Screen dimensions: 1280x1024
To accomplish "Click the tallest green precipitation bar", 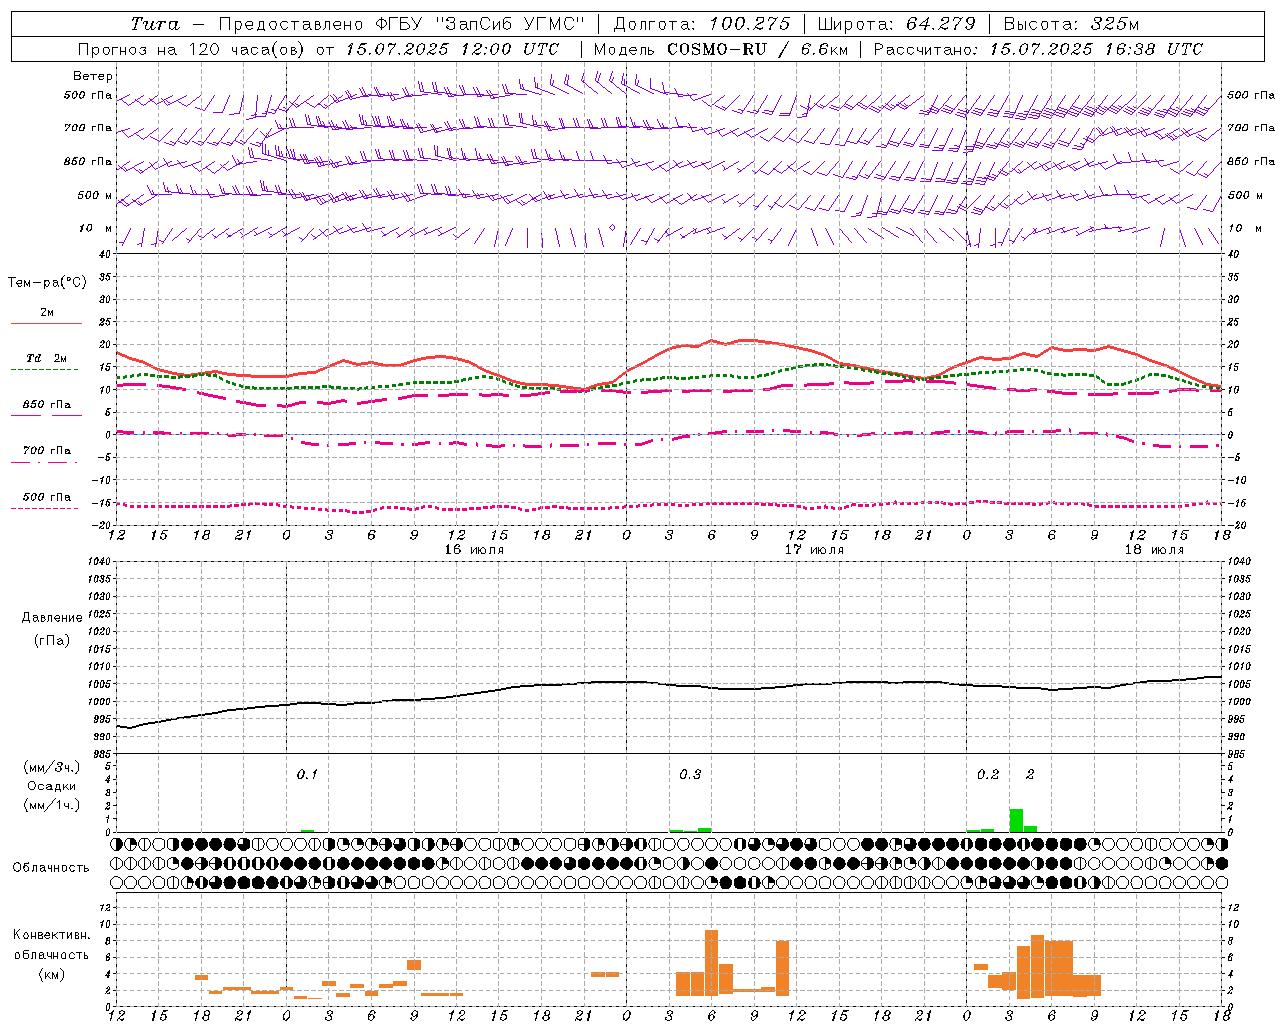I will click(x=1016, y=820).
